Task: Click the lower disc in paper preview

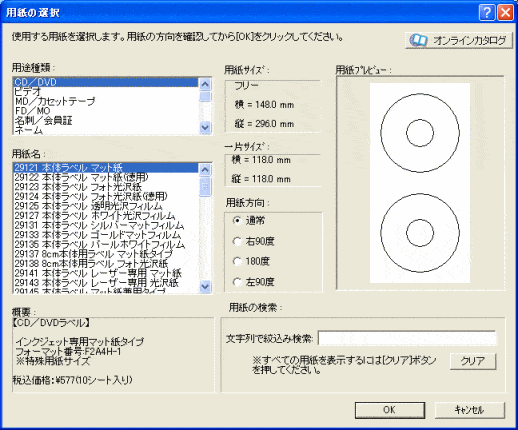Action: 420,233
